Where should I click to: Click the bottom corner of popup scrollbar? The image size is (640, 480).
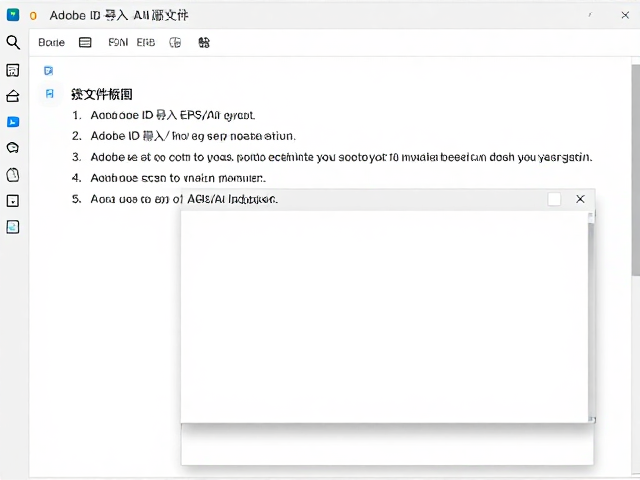[592, 419]
